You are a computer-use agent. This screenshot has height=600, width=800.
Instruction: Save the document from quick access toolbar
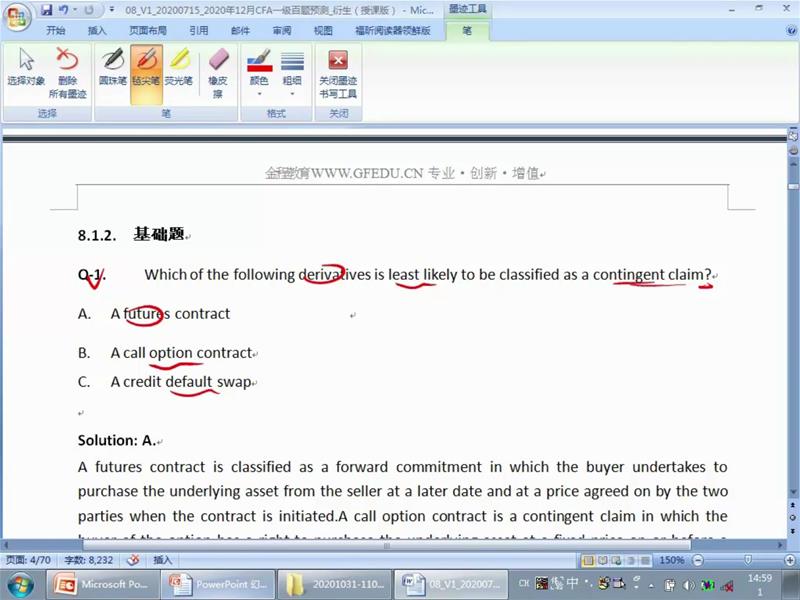46,9
